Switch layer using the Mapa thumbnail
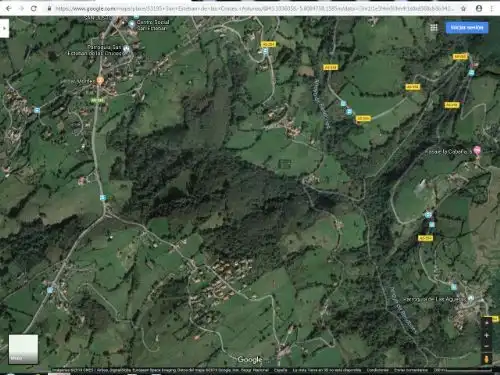Screen dimensions: 500x375 pyautogui.click(x=23, y=349)
